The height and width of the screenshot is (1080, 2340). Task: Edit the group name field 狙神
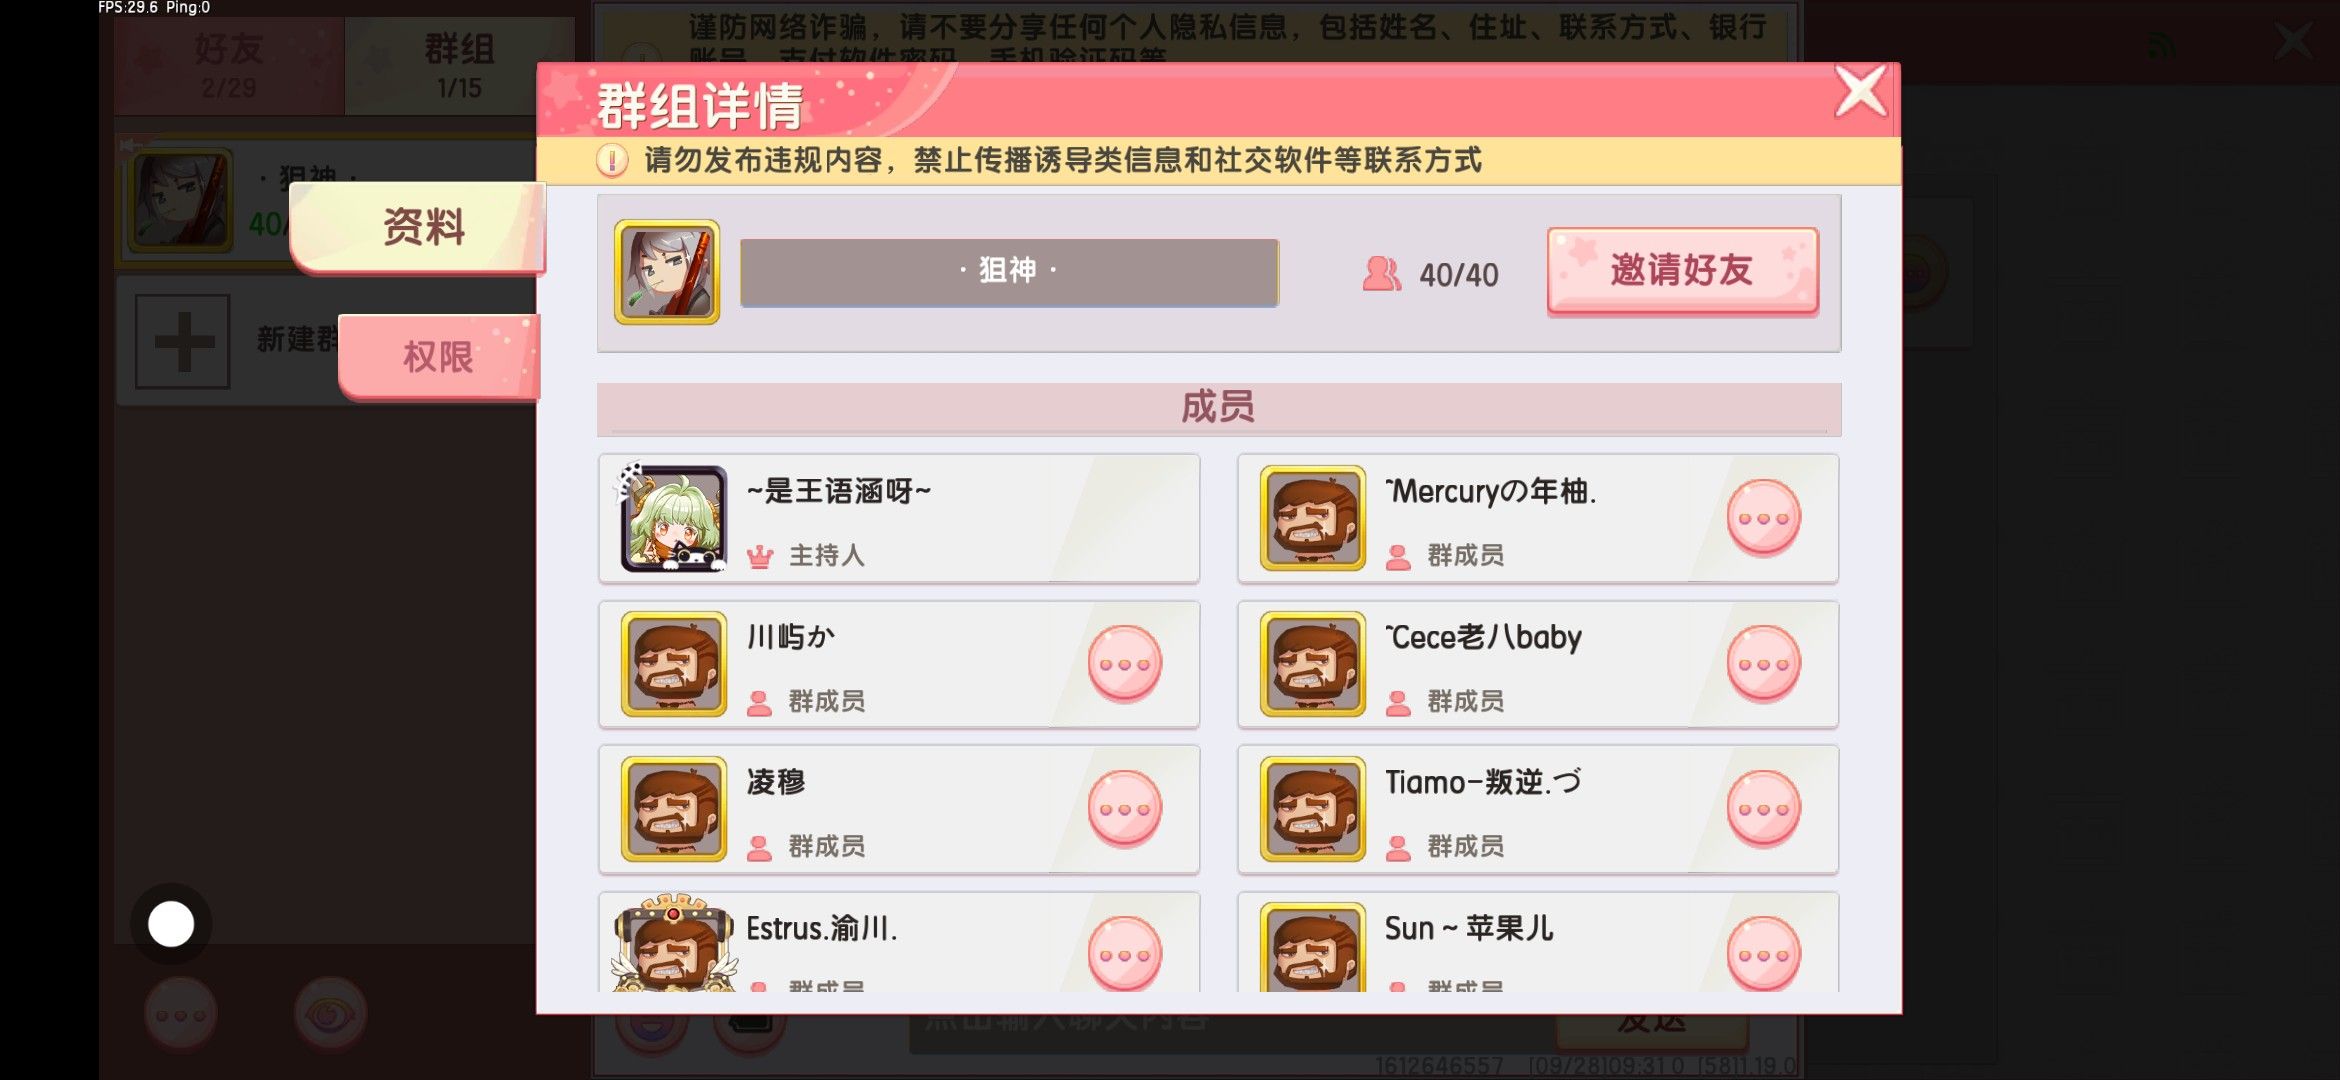1009,272
